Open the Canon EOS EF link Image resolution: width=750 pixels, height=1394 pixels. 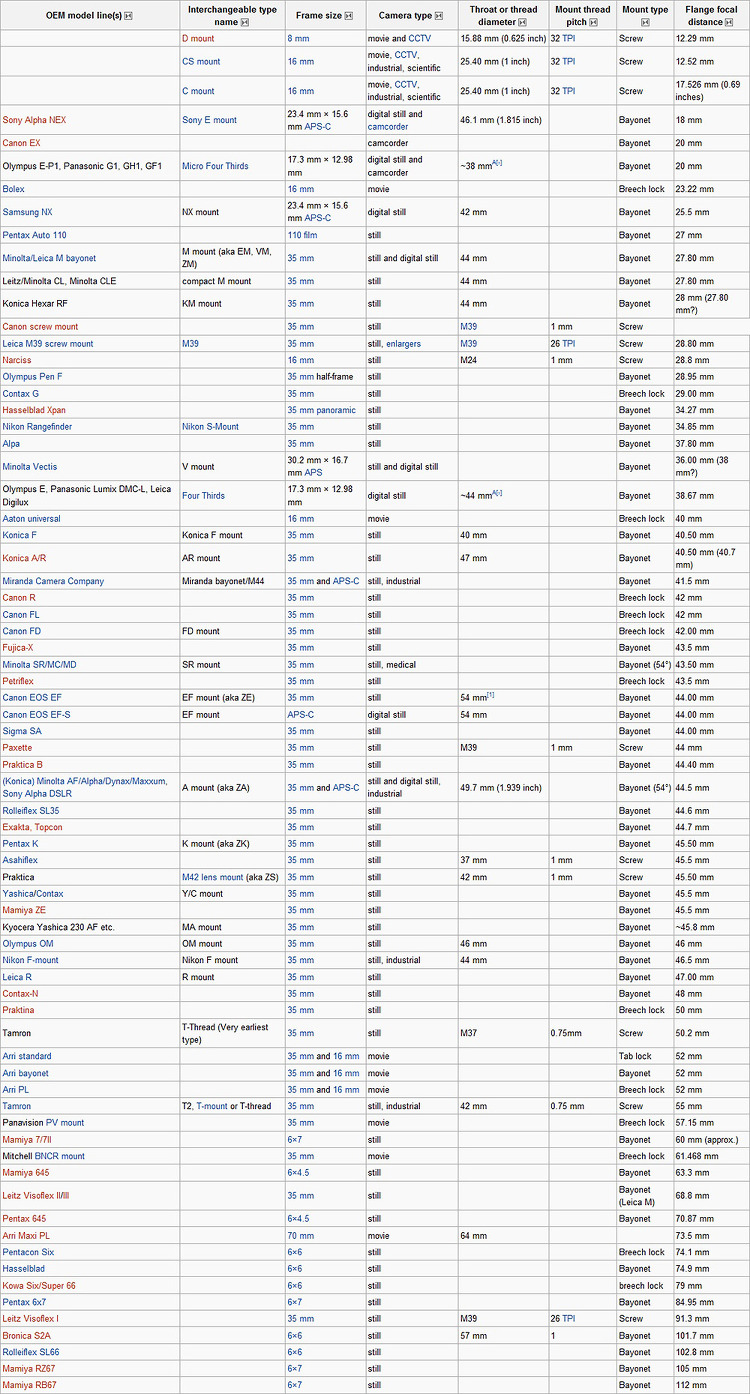[32, 697]
